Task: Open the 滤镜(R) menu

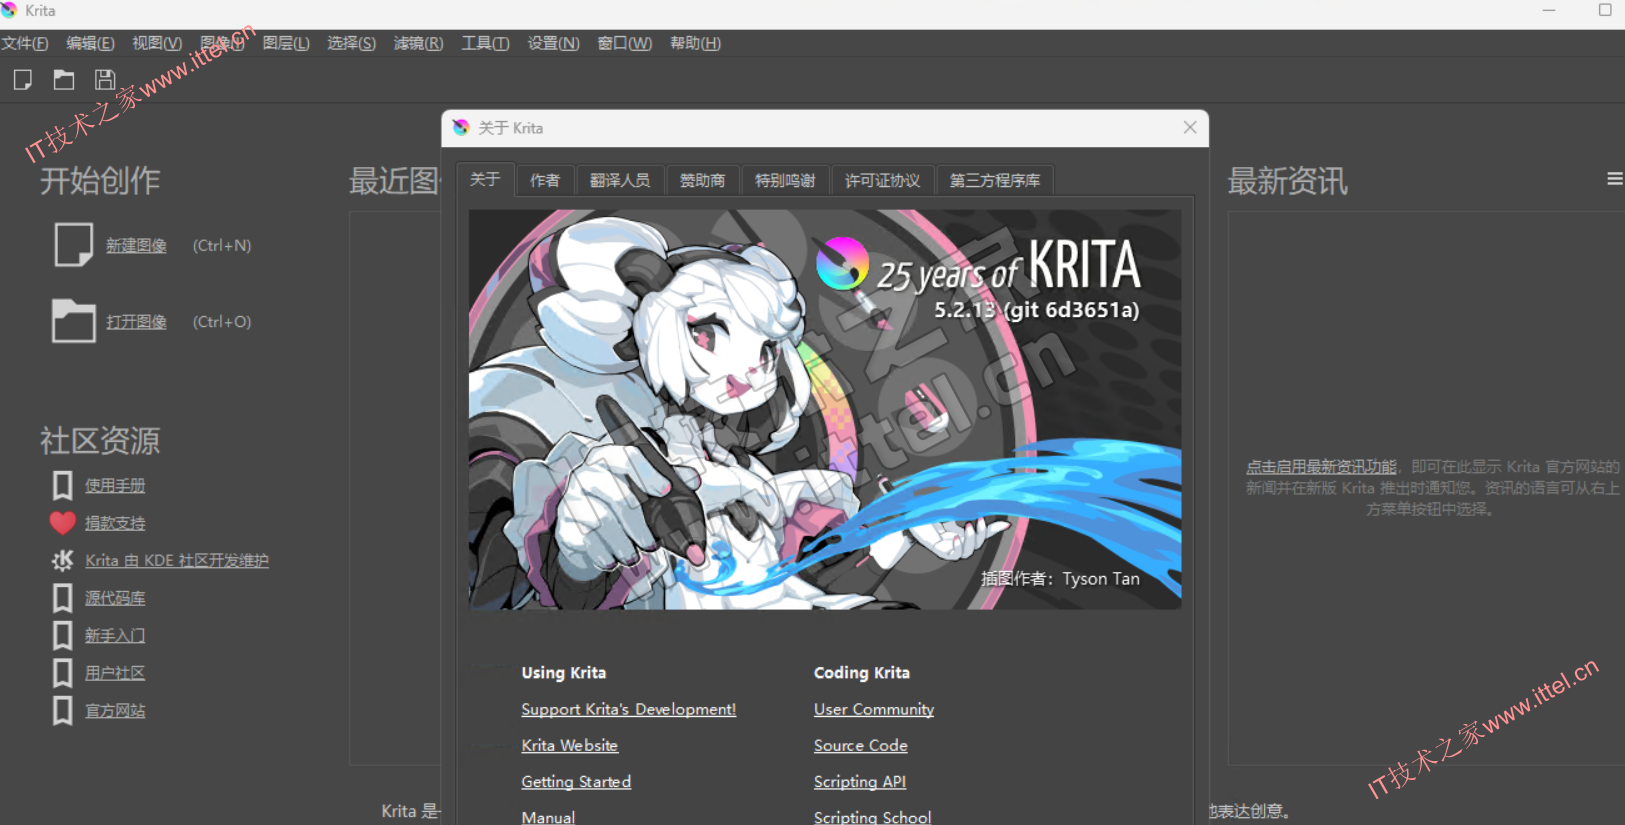Action: (x=418, y=43)
